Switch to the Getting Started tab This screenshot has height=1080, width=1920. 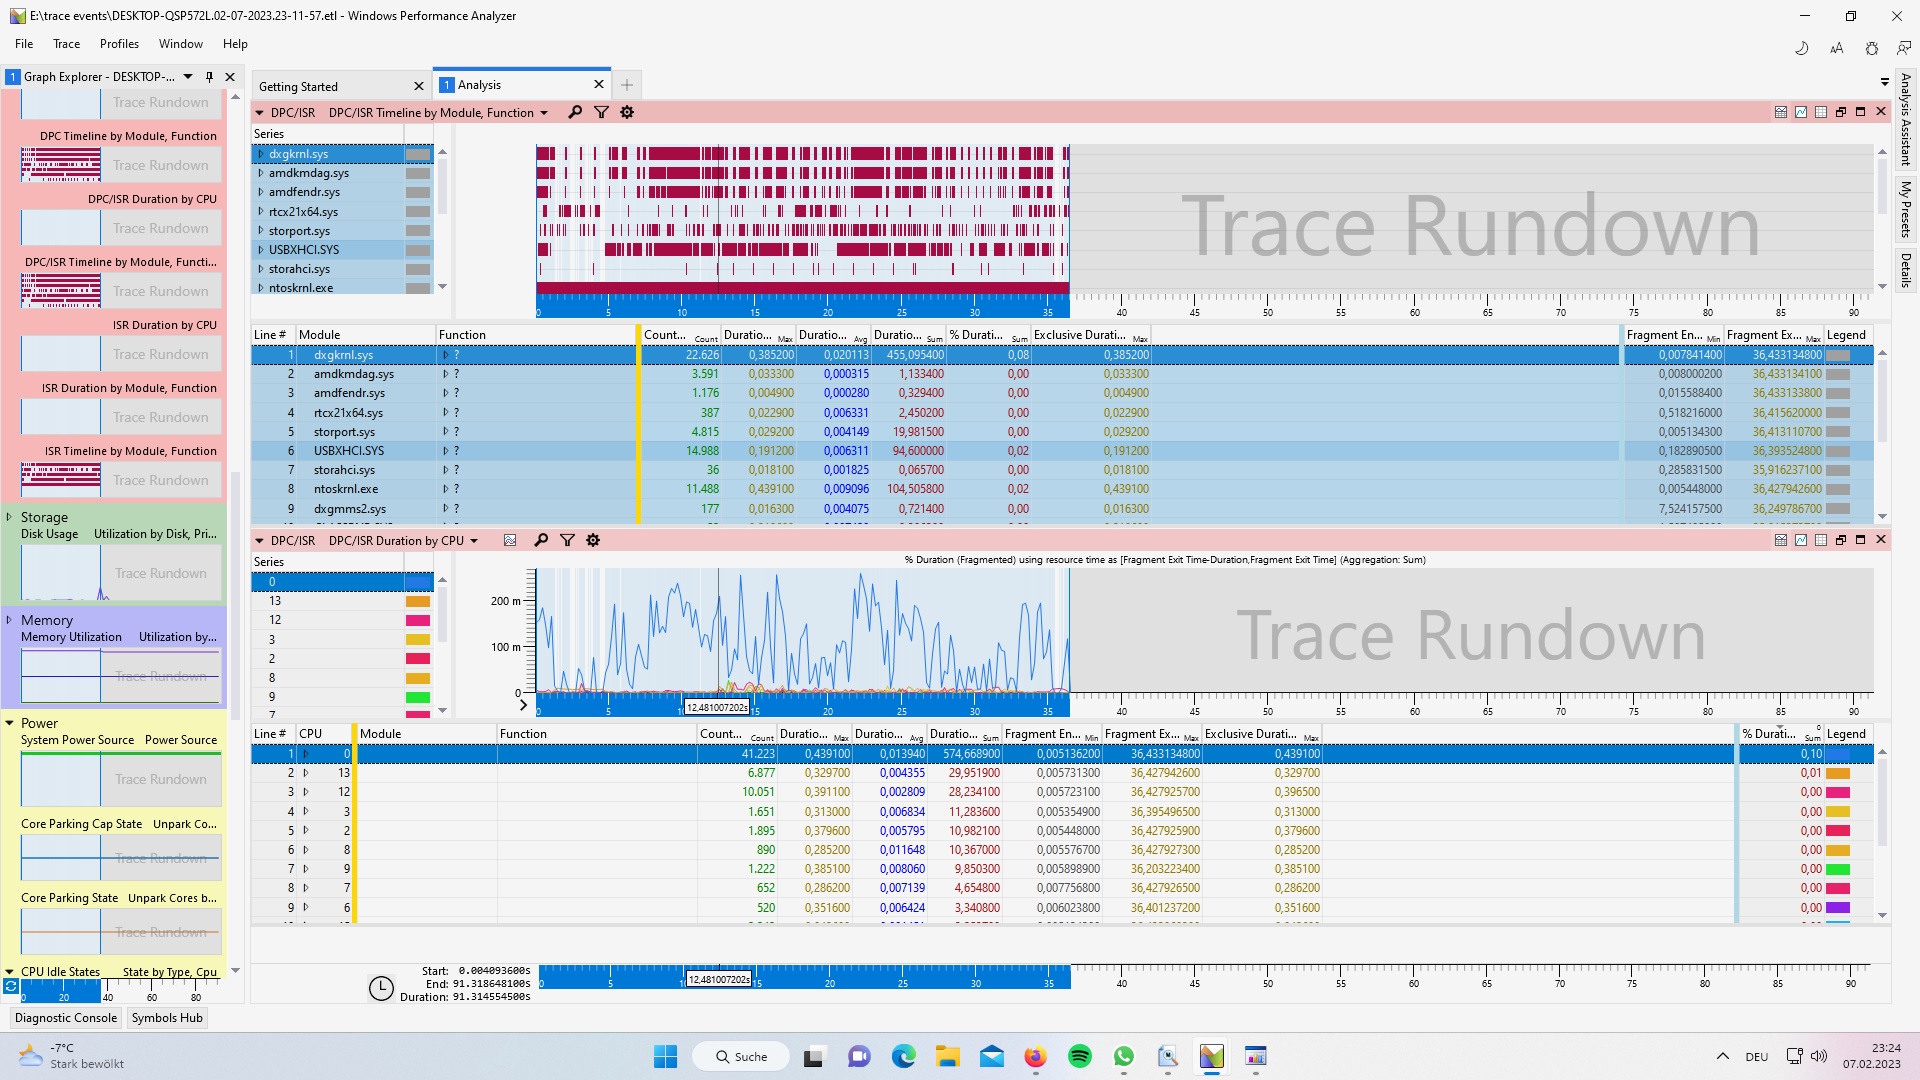pyautogui.click(x=298, y=86)
